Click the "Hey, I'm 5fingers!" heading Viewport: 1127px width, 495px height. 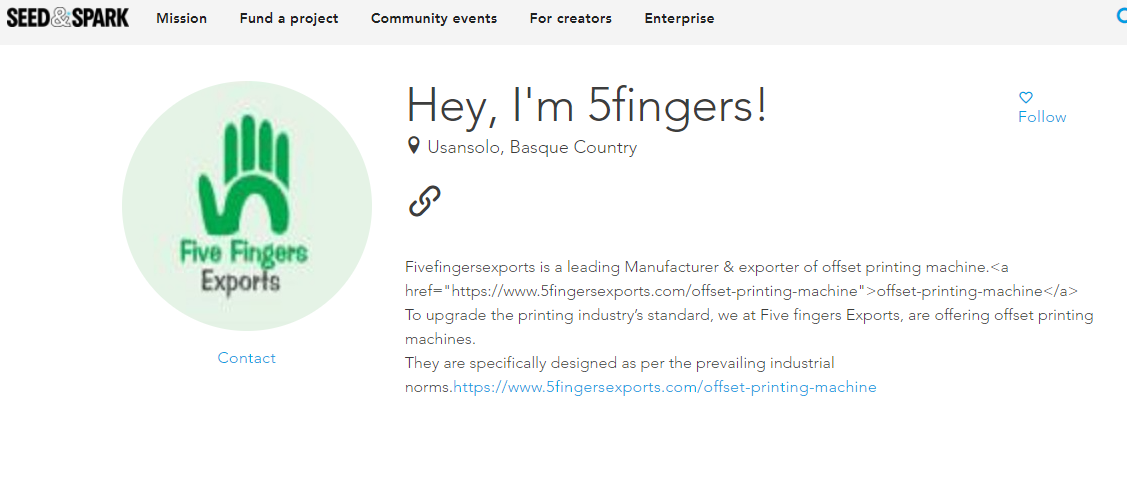pyautogui.click(x=587, y=105)
